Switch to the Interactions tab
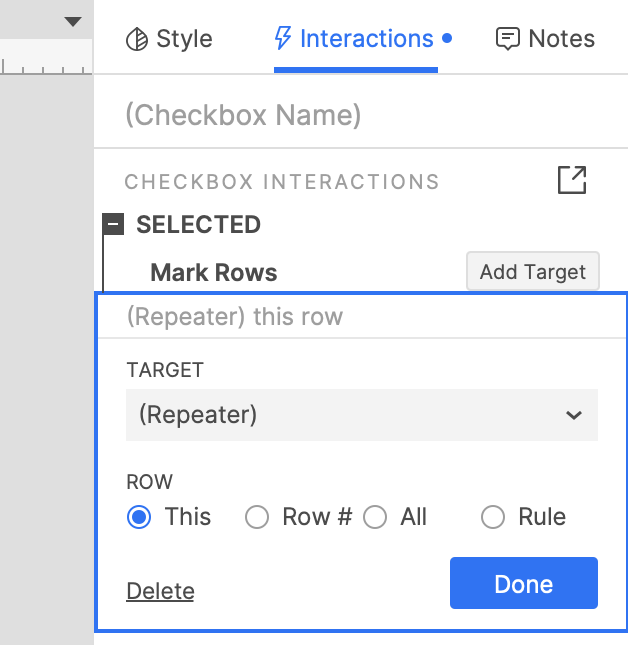This screenshot has height=645, width=628. point(355,39)
